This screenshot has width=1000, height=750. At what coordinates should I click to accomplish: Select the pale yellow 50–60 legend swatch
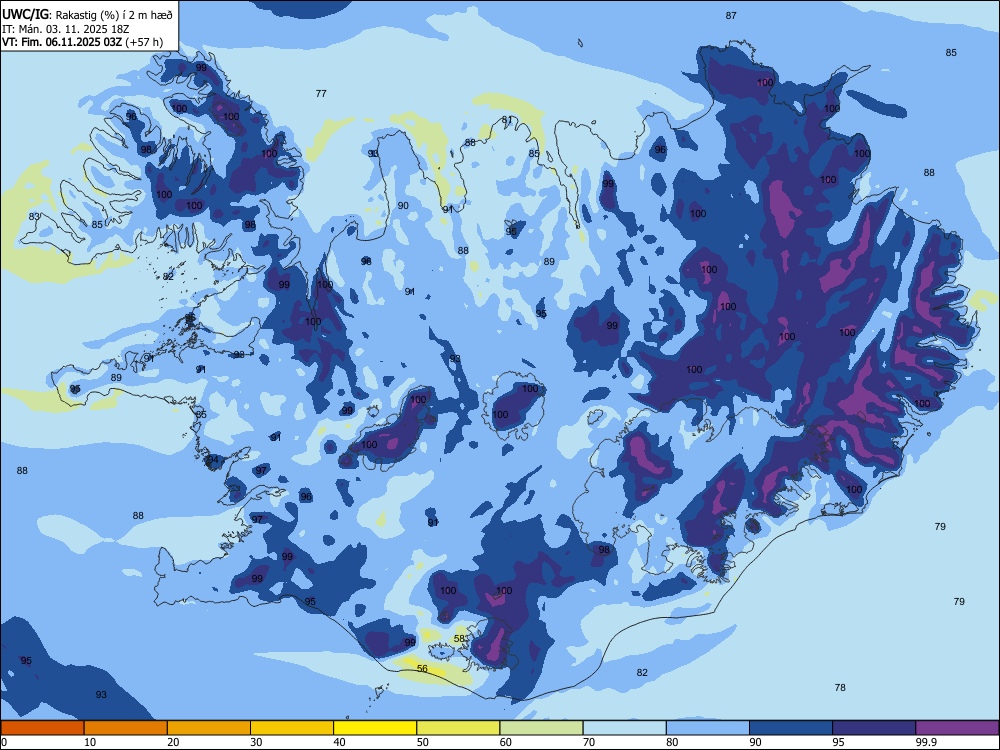point(458,728)
